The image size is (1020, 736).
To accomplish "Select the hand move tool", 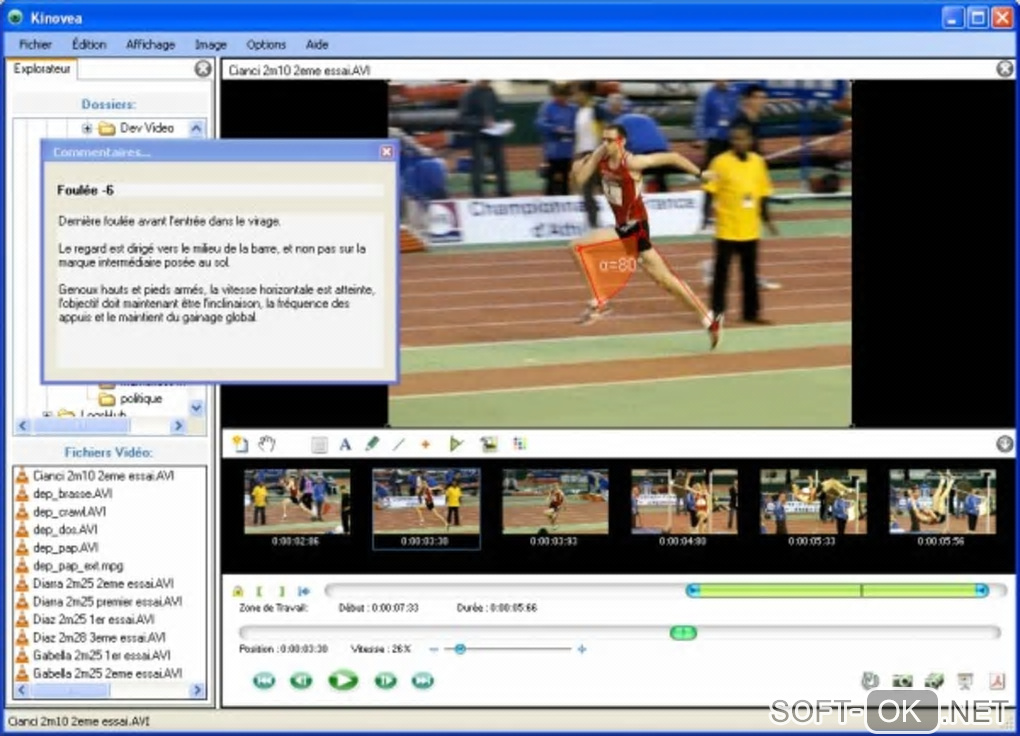I will point(267,444).
